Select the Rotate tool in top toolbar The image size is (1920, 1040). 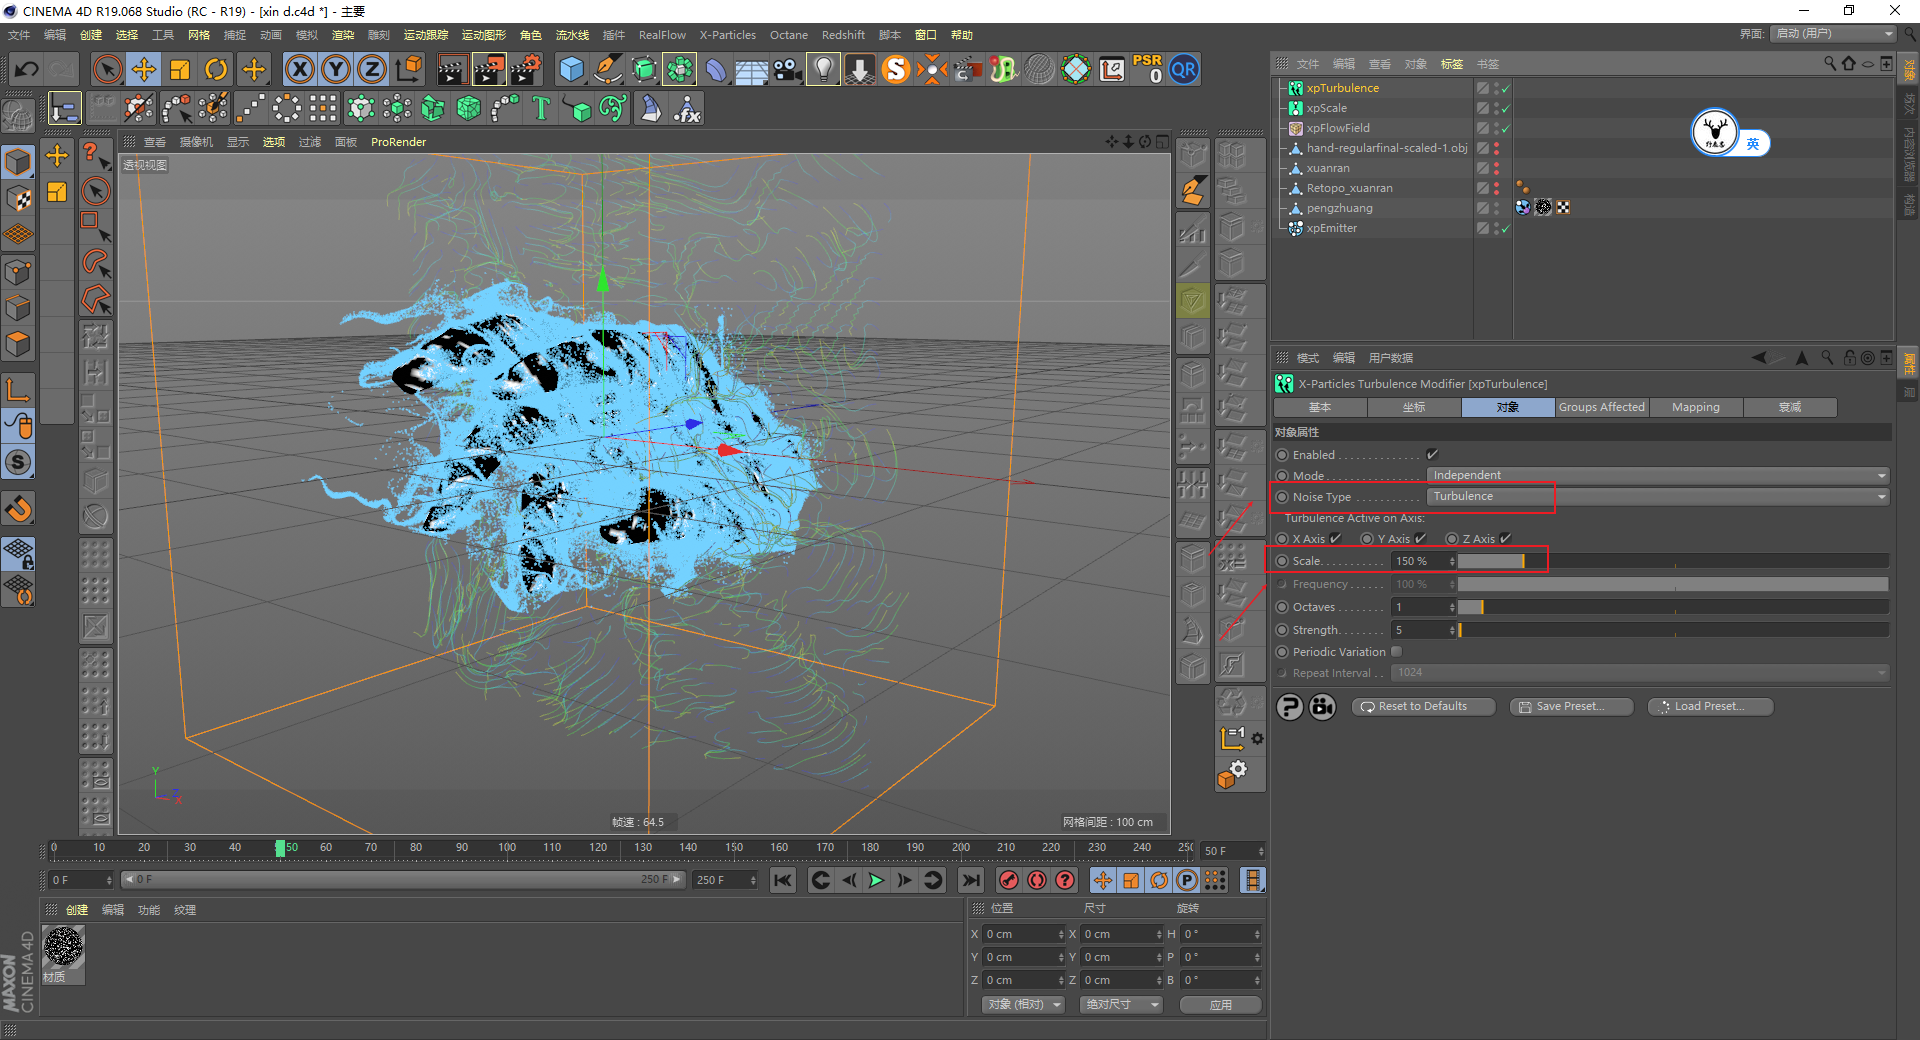[216, 69]
